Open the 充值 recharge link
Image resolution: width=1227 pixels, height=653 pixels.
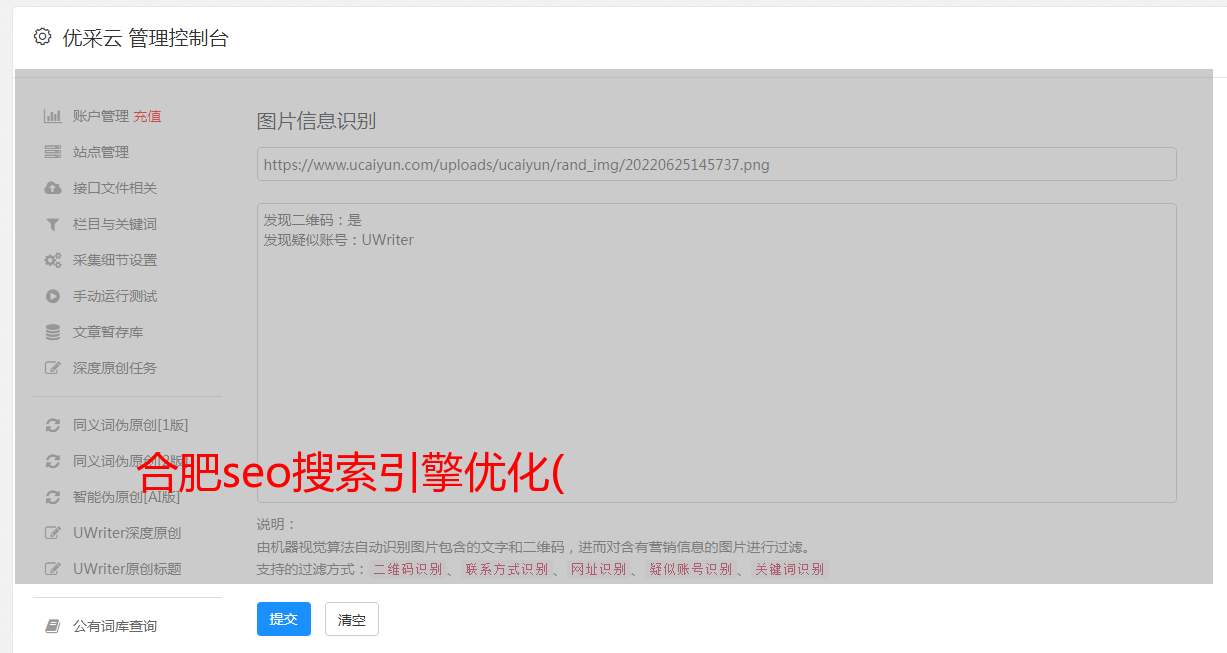coord(147,116)
